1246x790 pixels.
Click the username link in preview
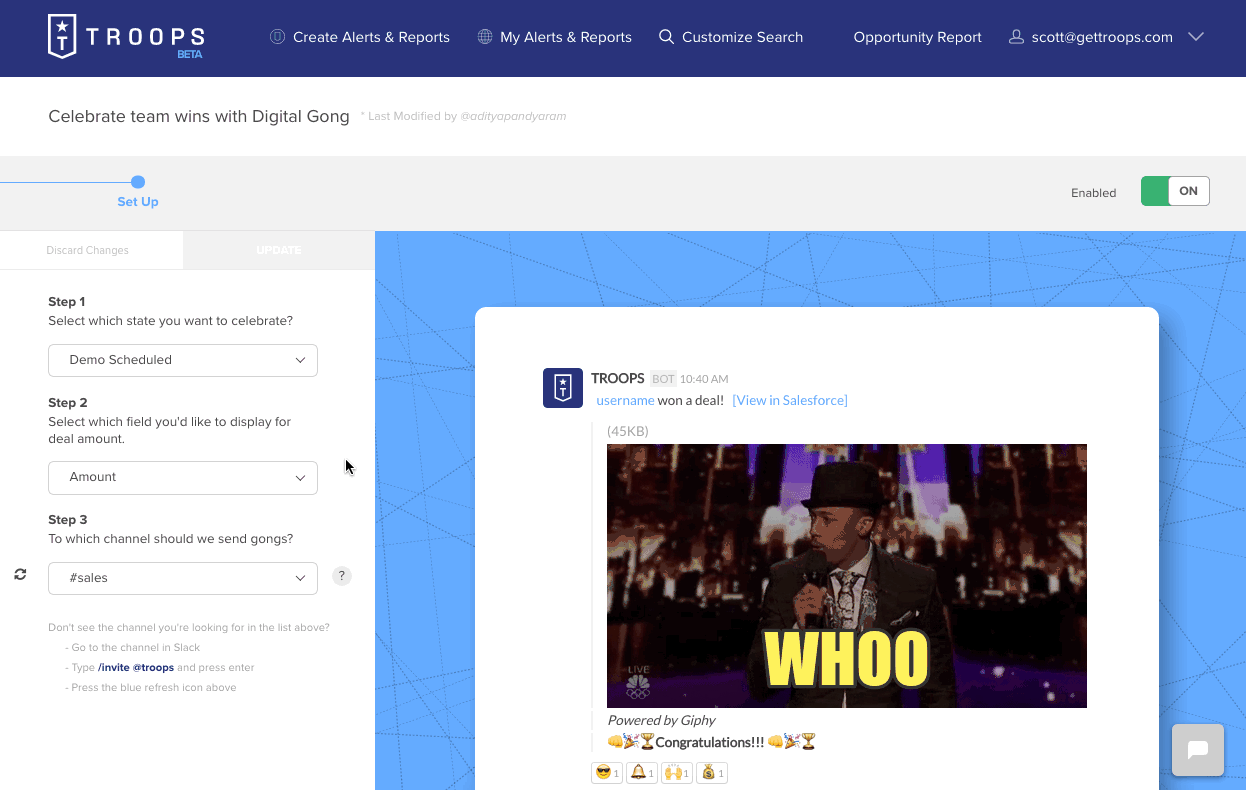(x=625, y=400)
